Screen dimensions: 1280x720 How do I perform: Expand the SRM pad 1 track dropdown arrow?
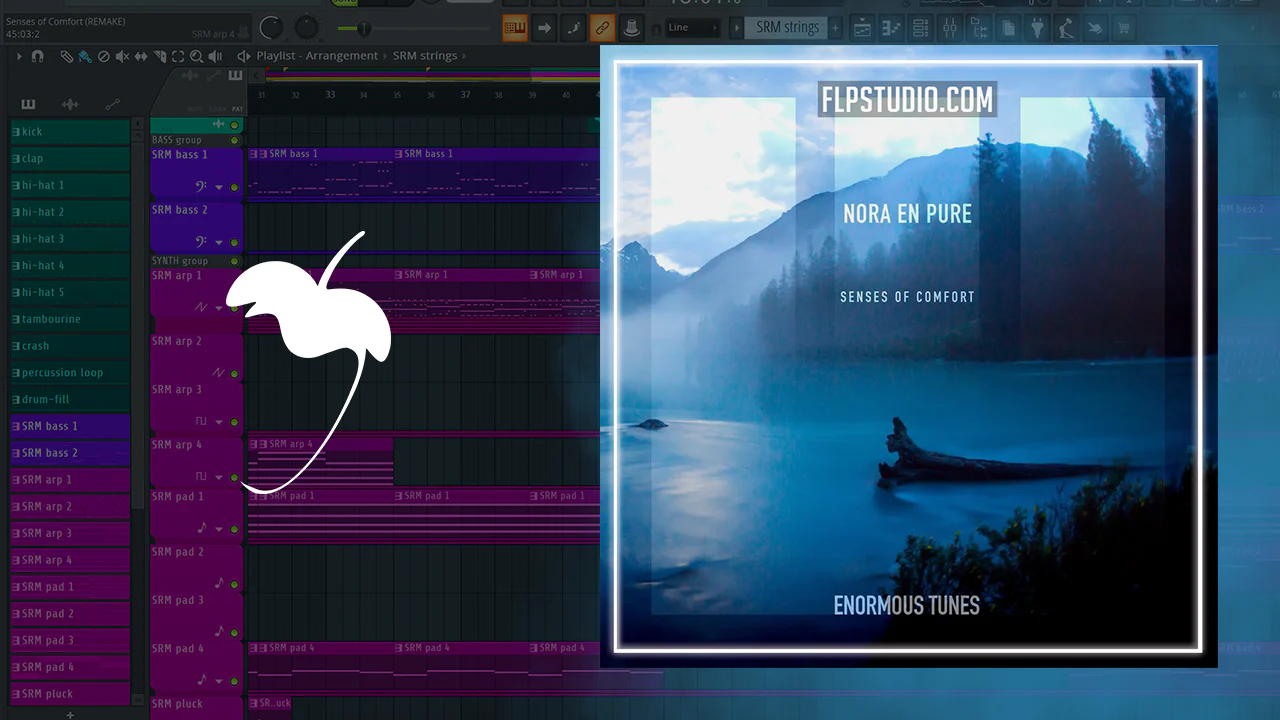point(219,529)
